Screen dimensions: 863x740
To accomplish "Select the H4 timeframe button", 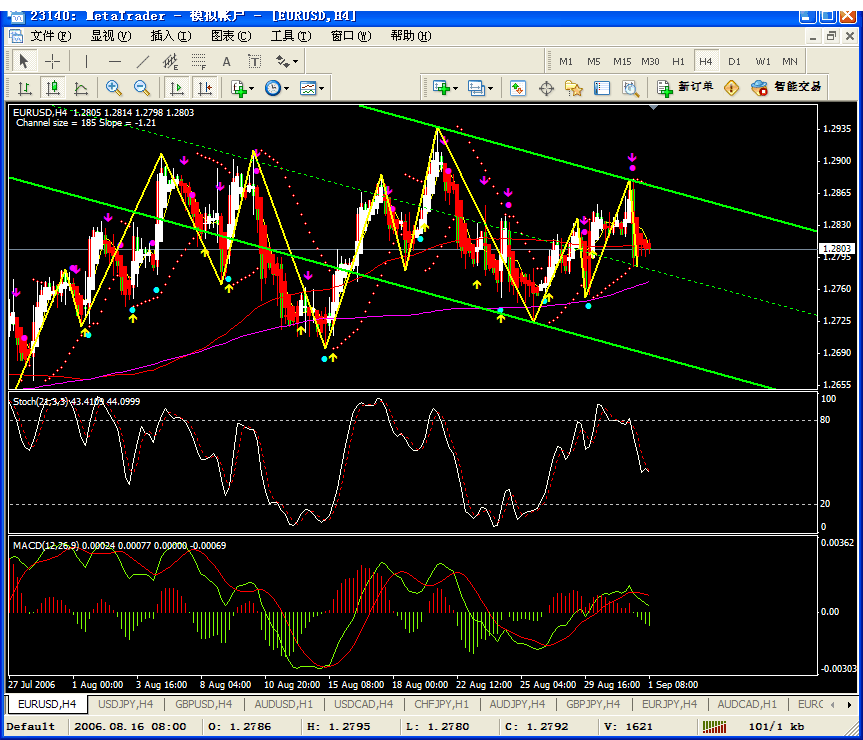I will point(706,61).
